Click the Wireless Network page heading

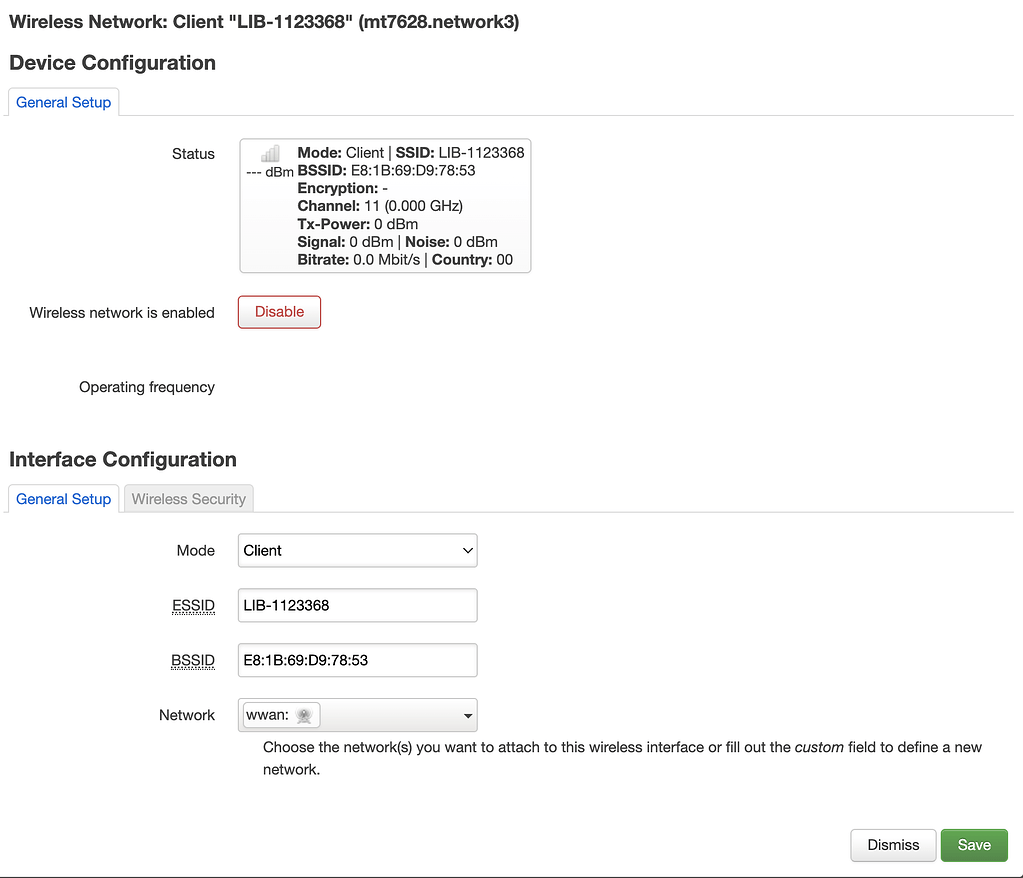[x=263, y=21]
